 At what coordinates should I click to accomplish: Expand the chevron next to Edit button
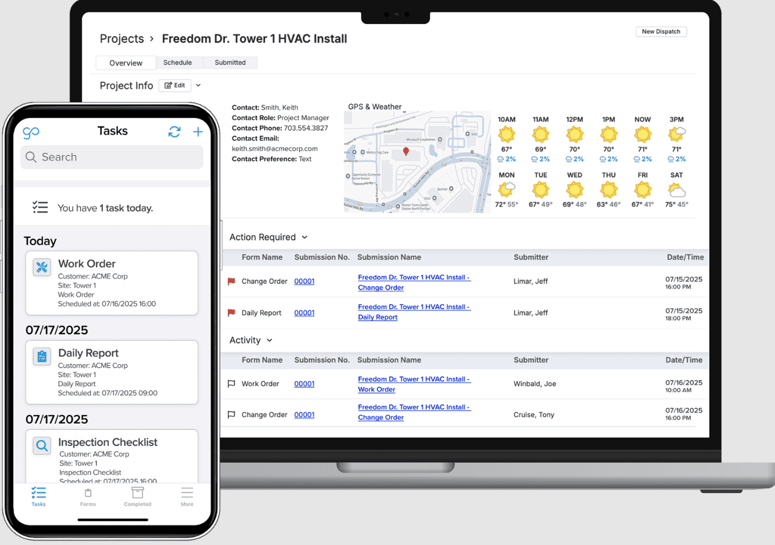point(198,85)
